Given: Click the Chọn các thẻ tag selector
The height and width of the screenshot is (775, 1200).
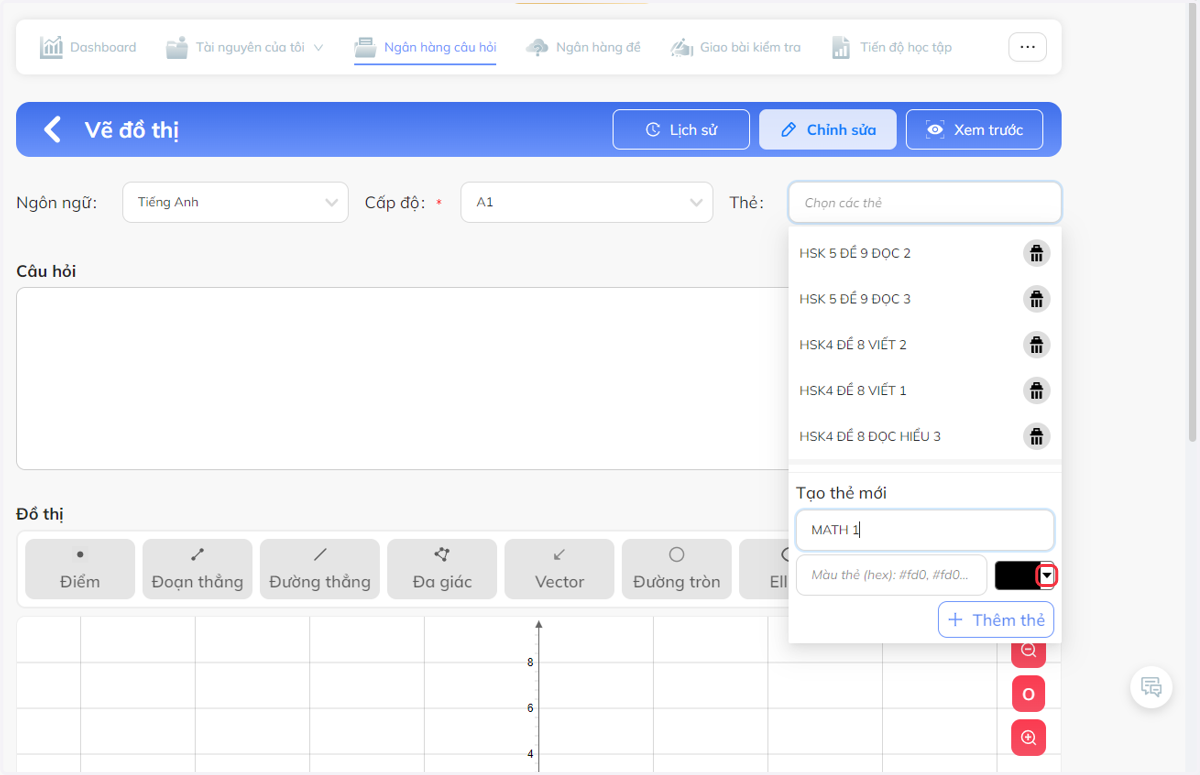Looking at the screenshot, I should pyautogui.click(x=925, y=202).
